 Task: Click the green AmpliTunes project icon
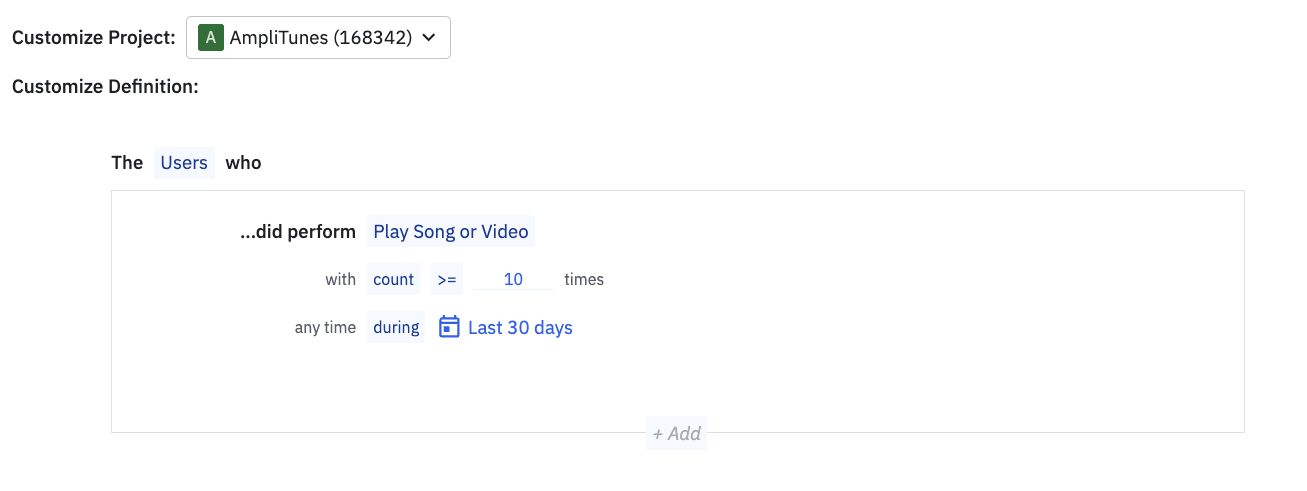coord(209,38)
